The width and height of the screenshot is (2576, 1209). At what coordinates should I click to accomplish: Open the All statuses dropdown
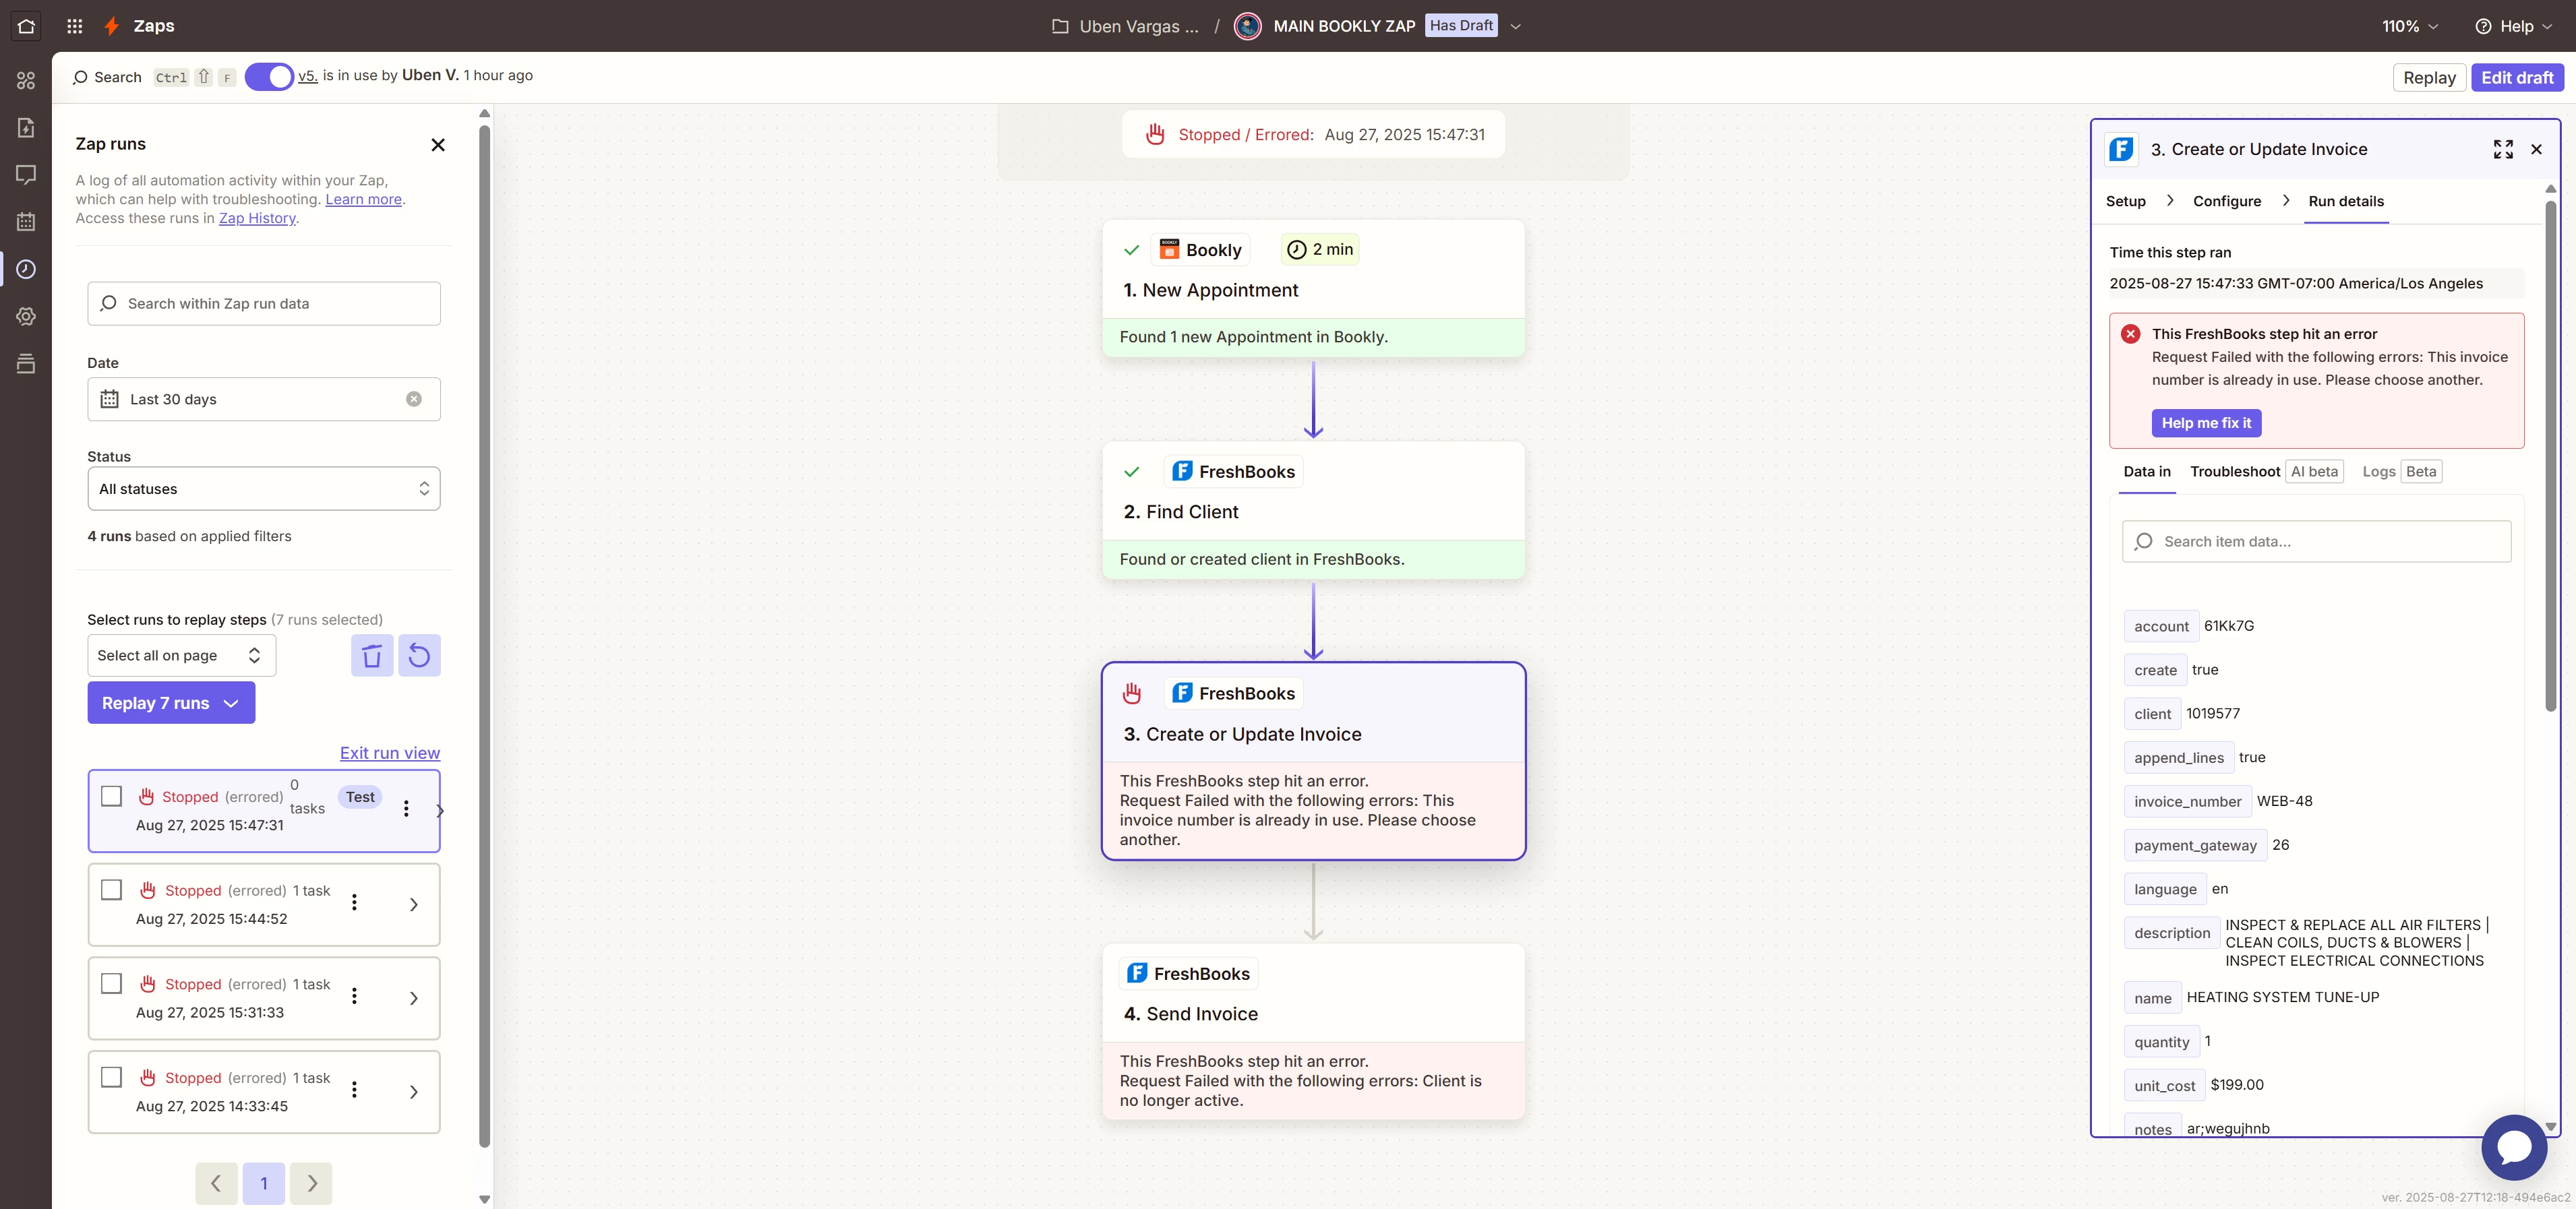(264, 489)
